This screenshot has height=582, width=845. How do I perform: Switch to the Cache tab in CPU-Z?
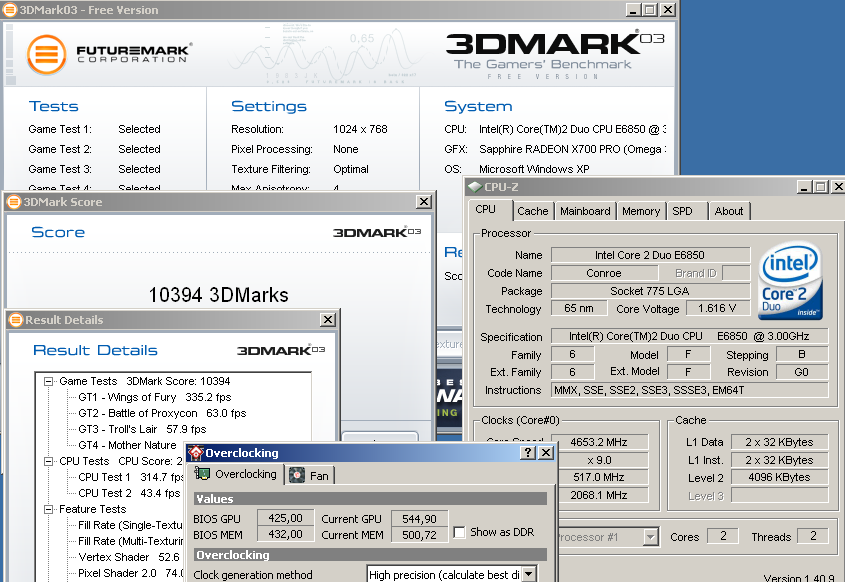pyautogui.click(x=532, y=211)
